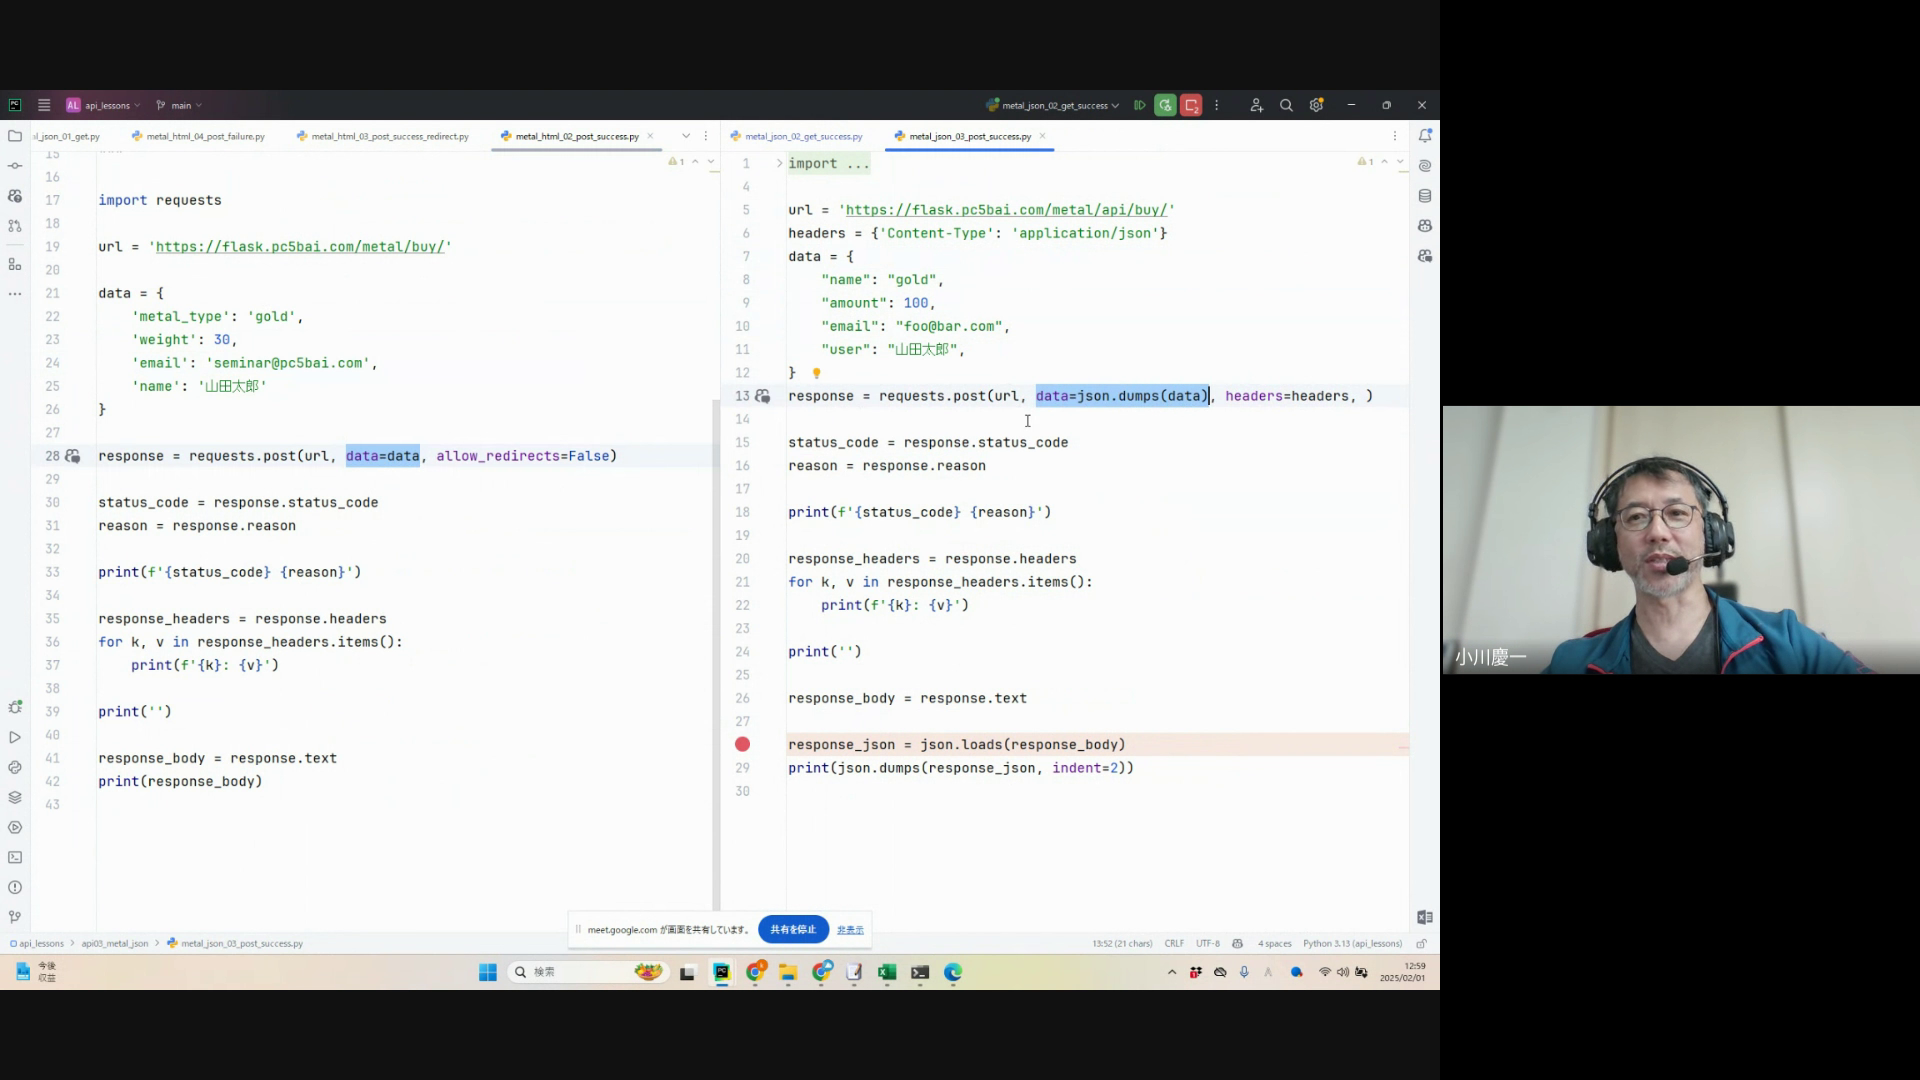
Task: Click the Debug run icon in toolbar
Action: pos(1165,105)
